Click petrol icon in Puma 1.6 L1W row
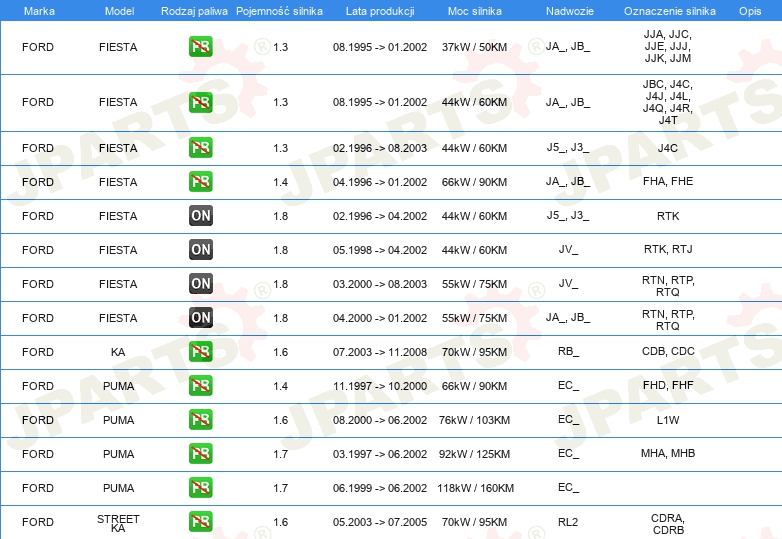Viewport: 782px width, 539px height. click(200, 419)
